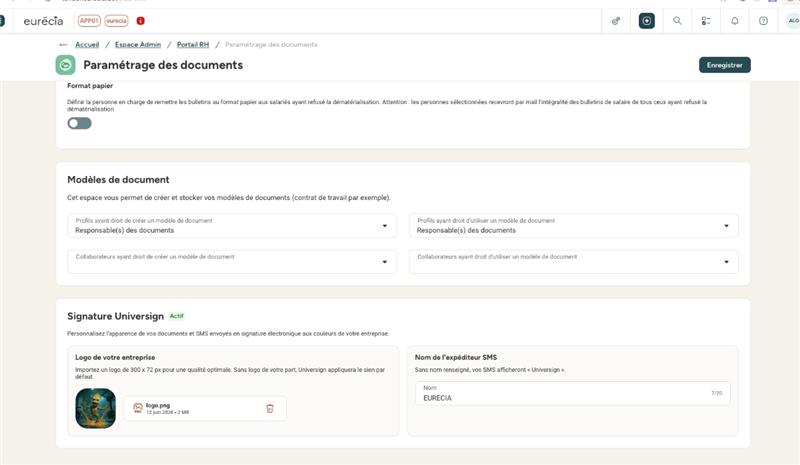
Task: Open Profils ayant droit de créer dropdown
Action: click(232, 226)
